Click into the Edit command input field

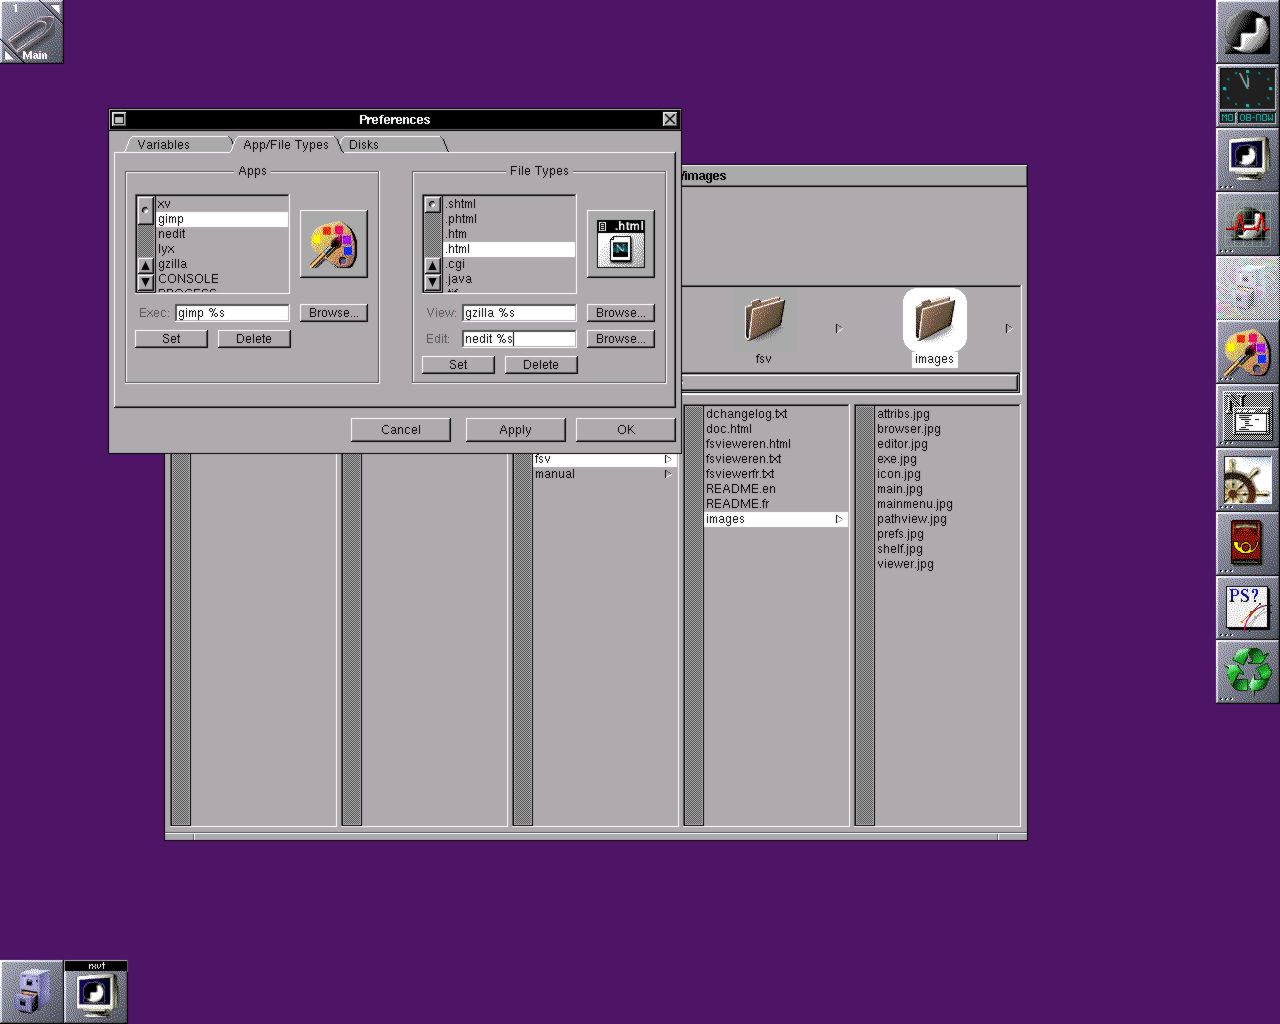518,339
